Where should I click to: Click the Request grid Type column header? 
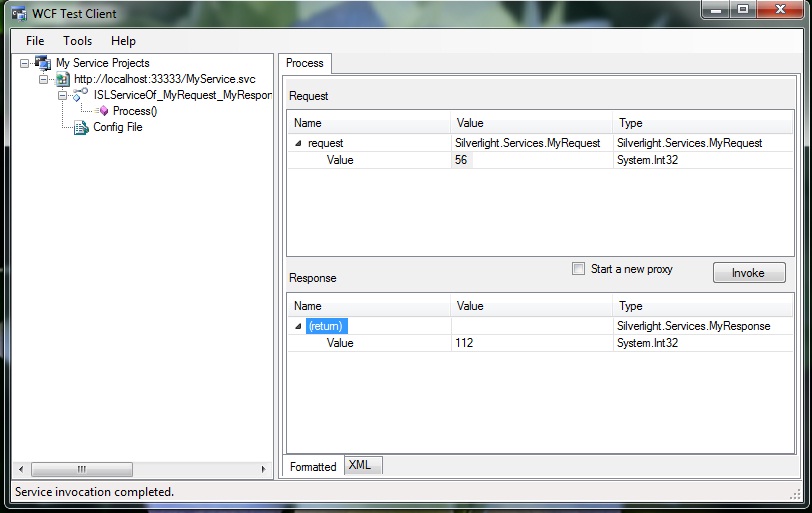click(703, 123)
